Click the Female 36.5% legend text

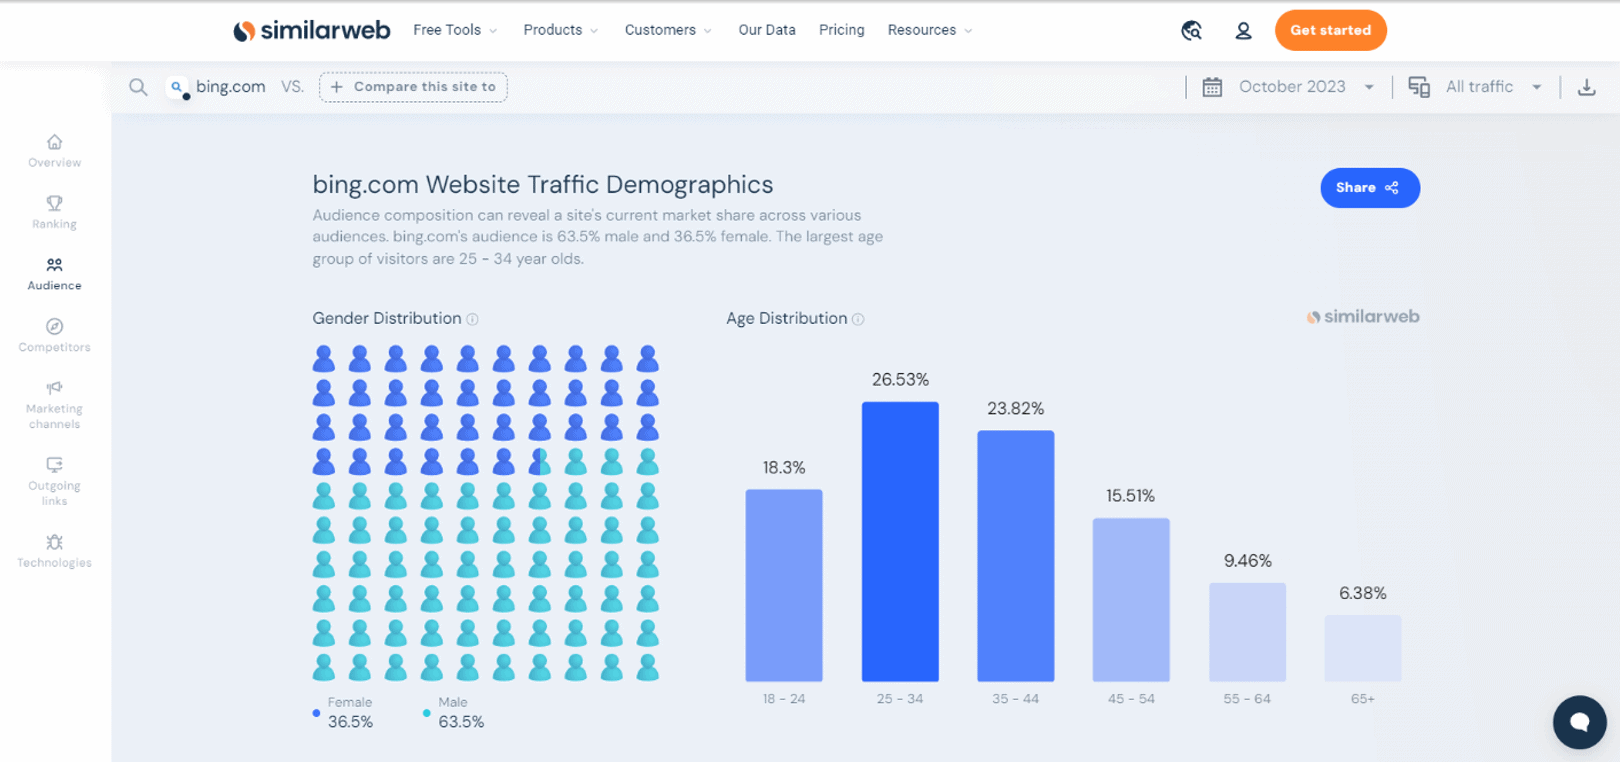(x=350, y=712)
